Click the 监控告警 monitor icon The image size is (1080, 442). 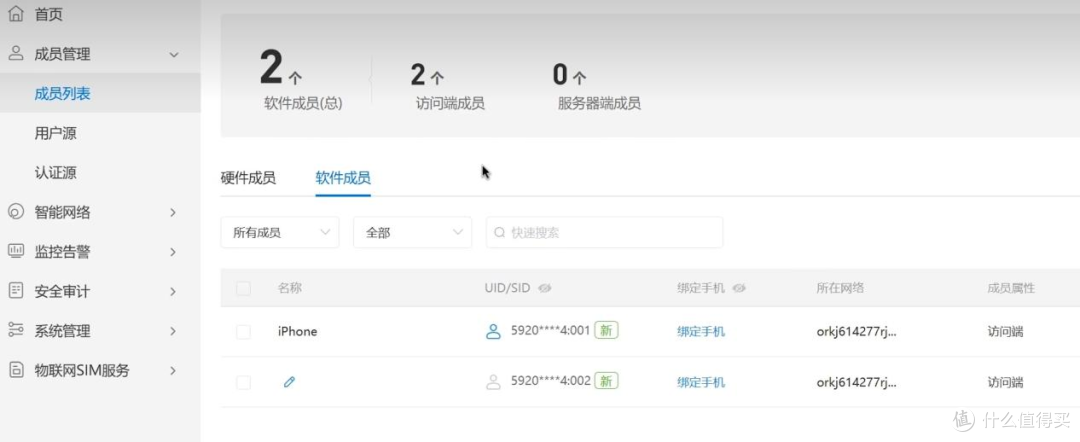(15, 251)
